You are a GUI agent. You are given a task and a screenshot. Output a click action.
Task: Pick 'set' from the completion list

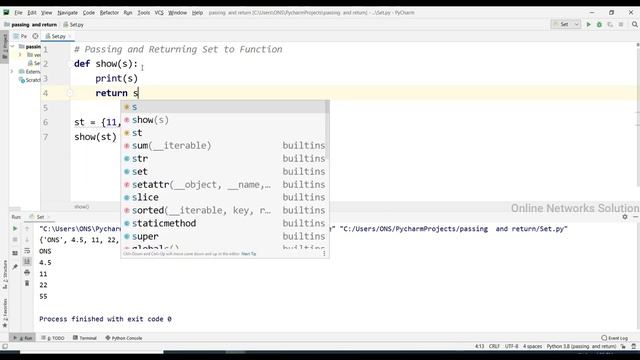point(224,172)
